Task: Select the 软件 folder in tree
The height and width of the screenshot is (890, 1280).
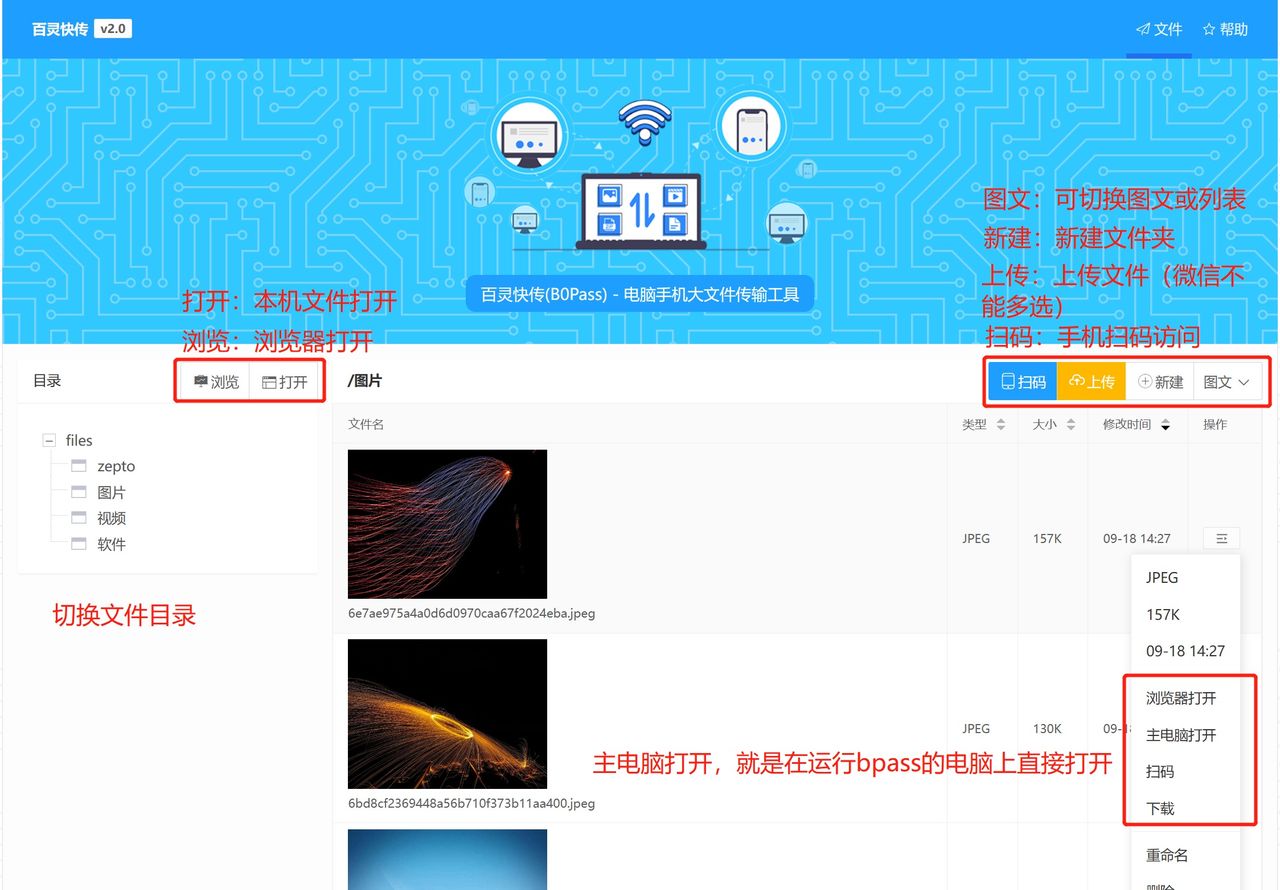Action: (111, 545)
